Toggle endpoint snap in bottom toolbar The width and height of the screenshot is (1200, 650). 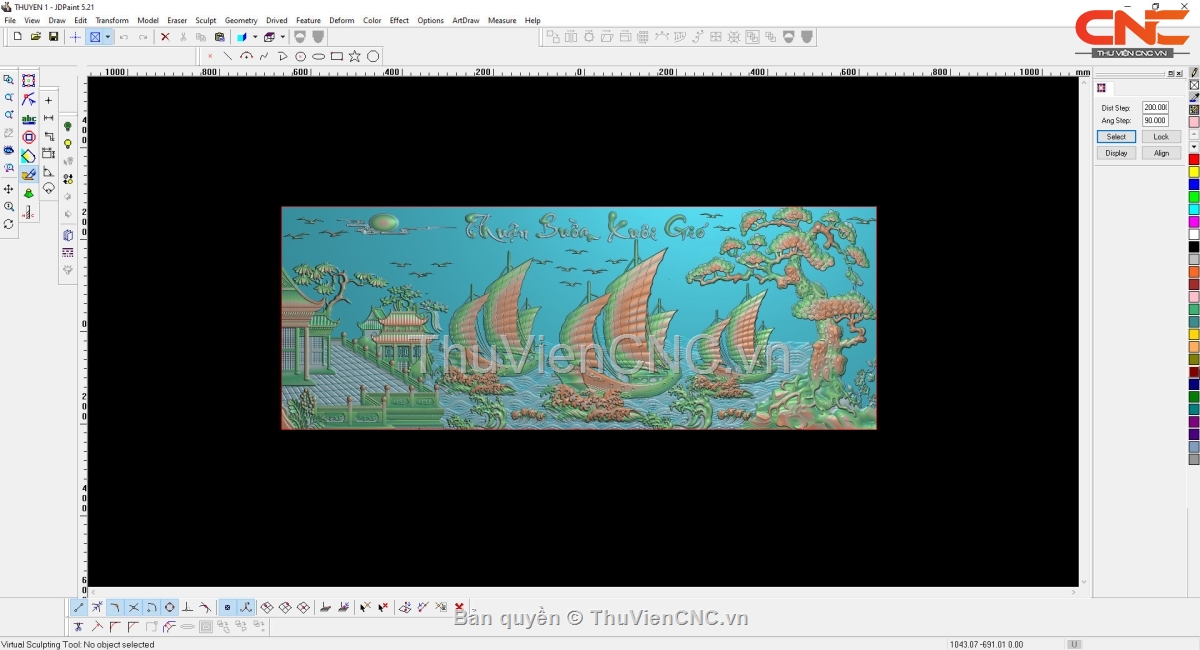click(x=79, y=607)
